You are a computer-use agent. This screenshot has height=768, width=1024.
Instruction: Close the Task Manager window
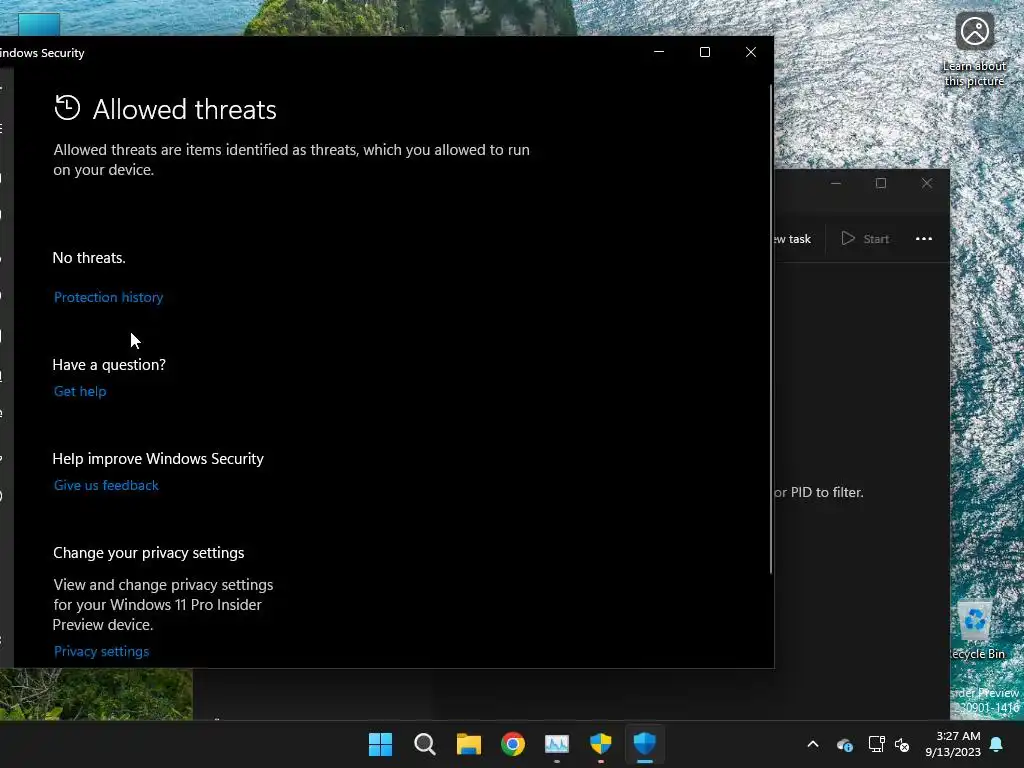[927, 184]
